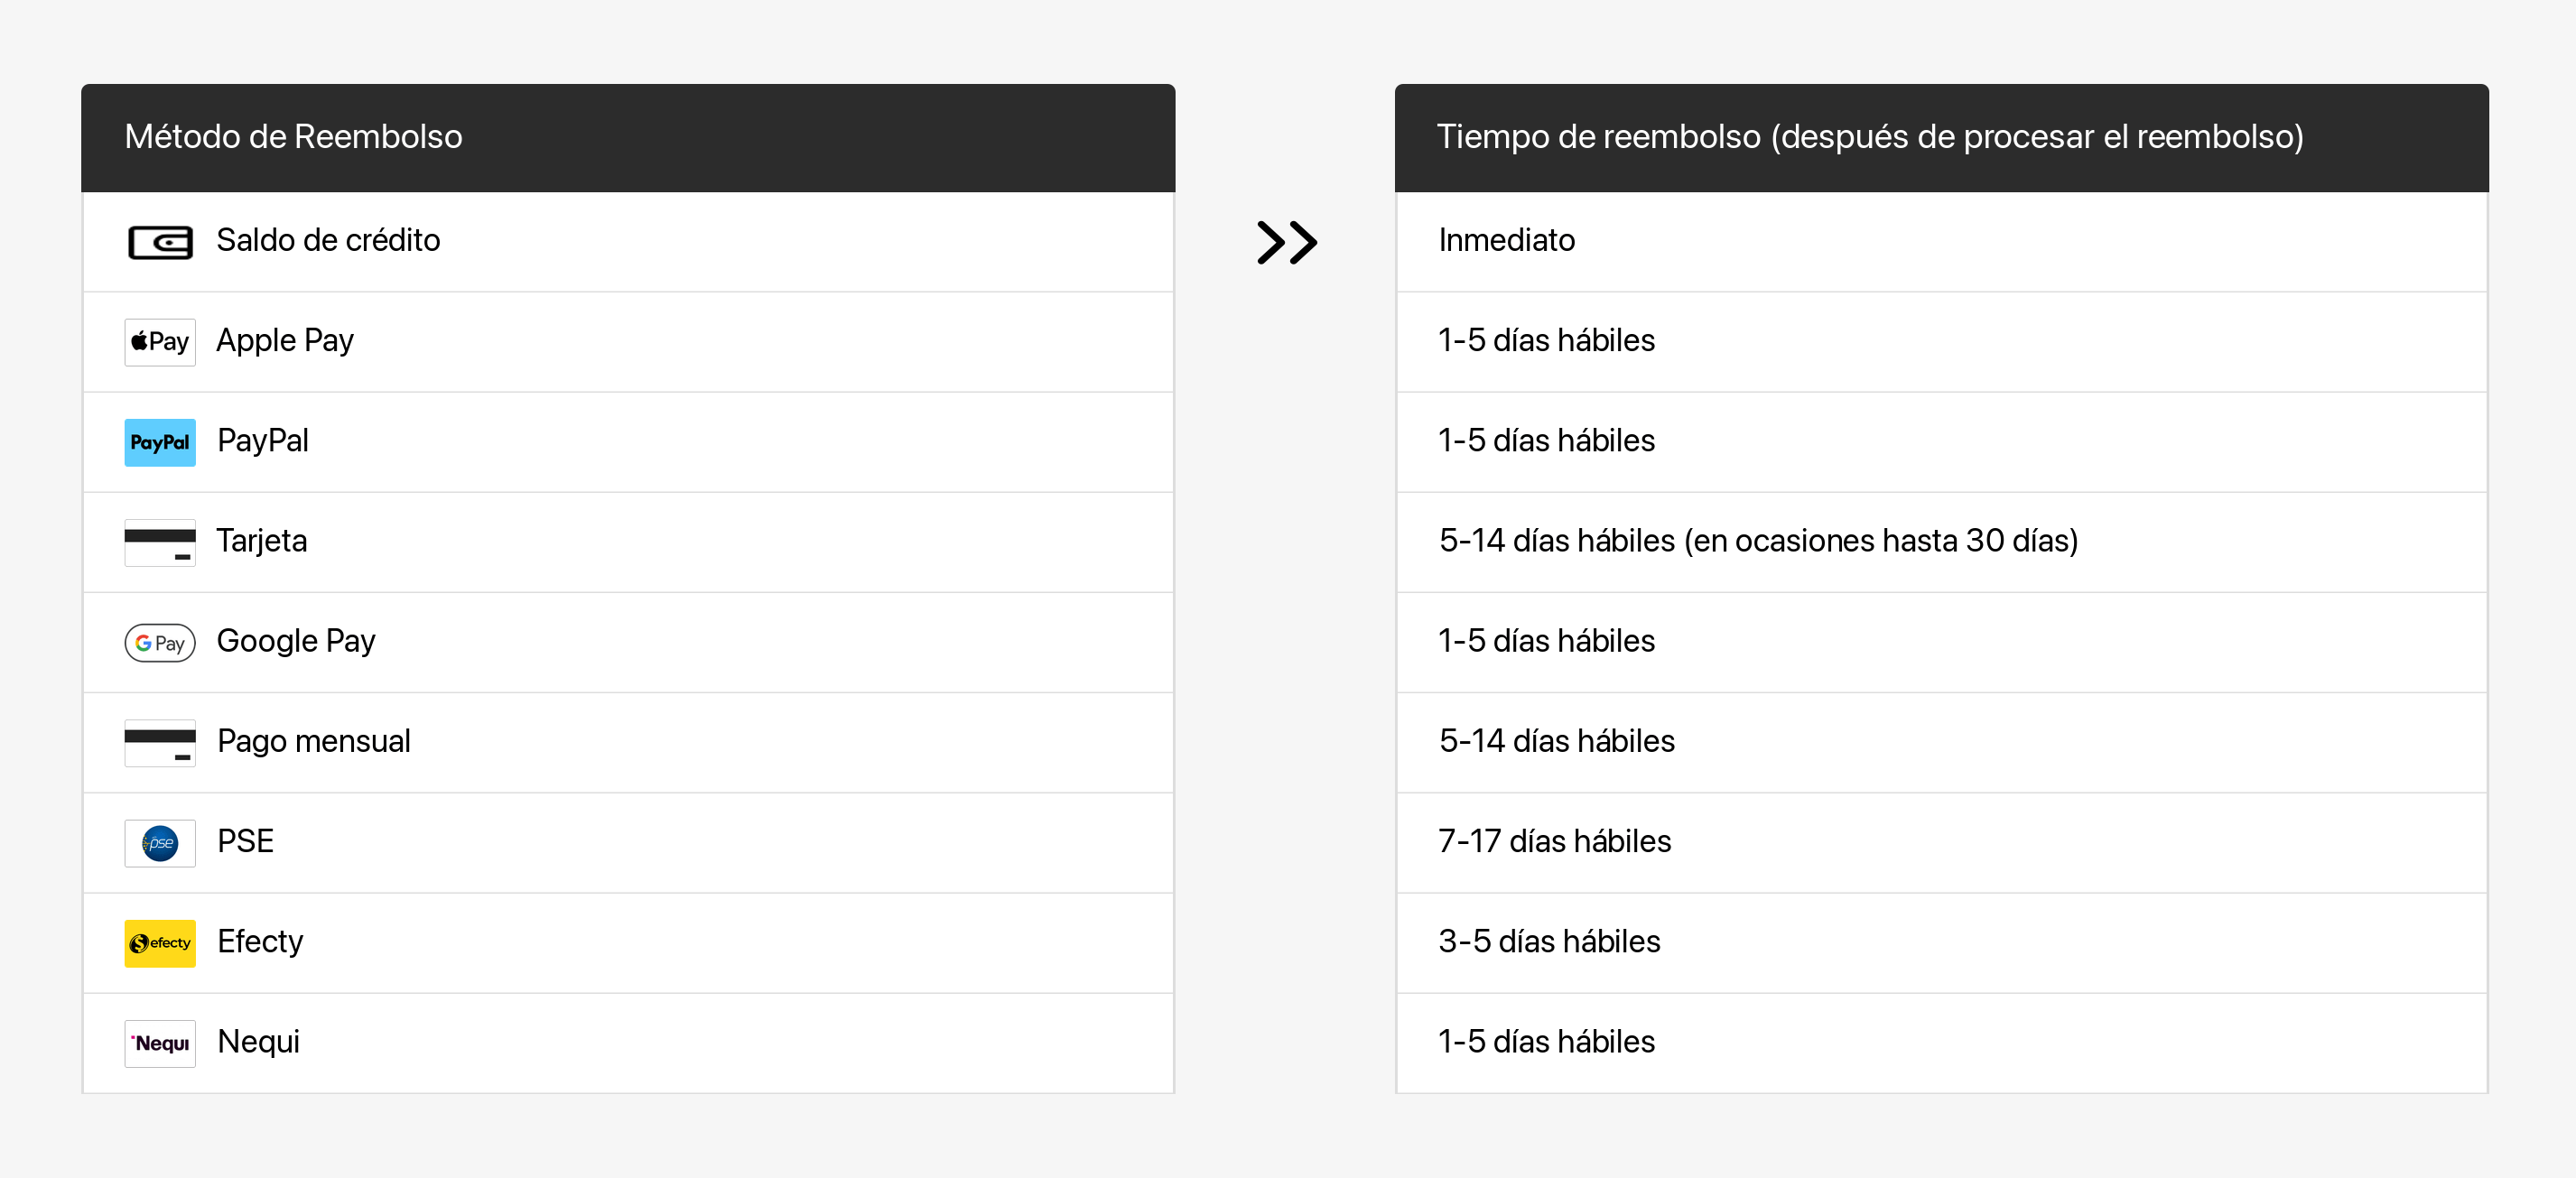This screenshot has height=1178, width=2576.
Task: Click the Saldo de crédito label
Action: pos(328,241)
